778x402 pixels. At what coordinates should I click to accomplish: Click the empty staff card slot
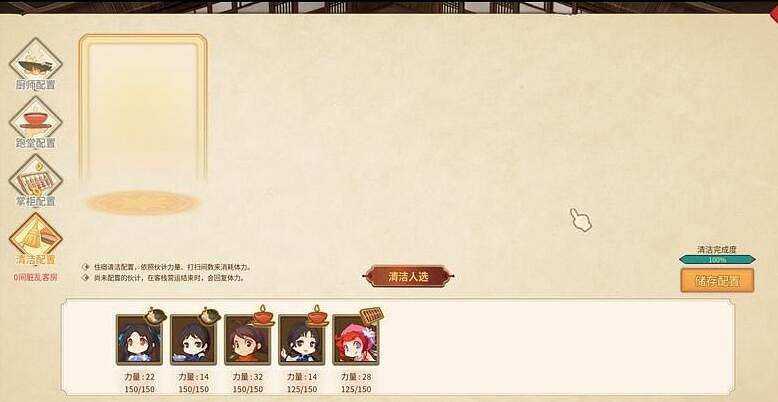point(143,110)
